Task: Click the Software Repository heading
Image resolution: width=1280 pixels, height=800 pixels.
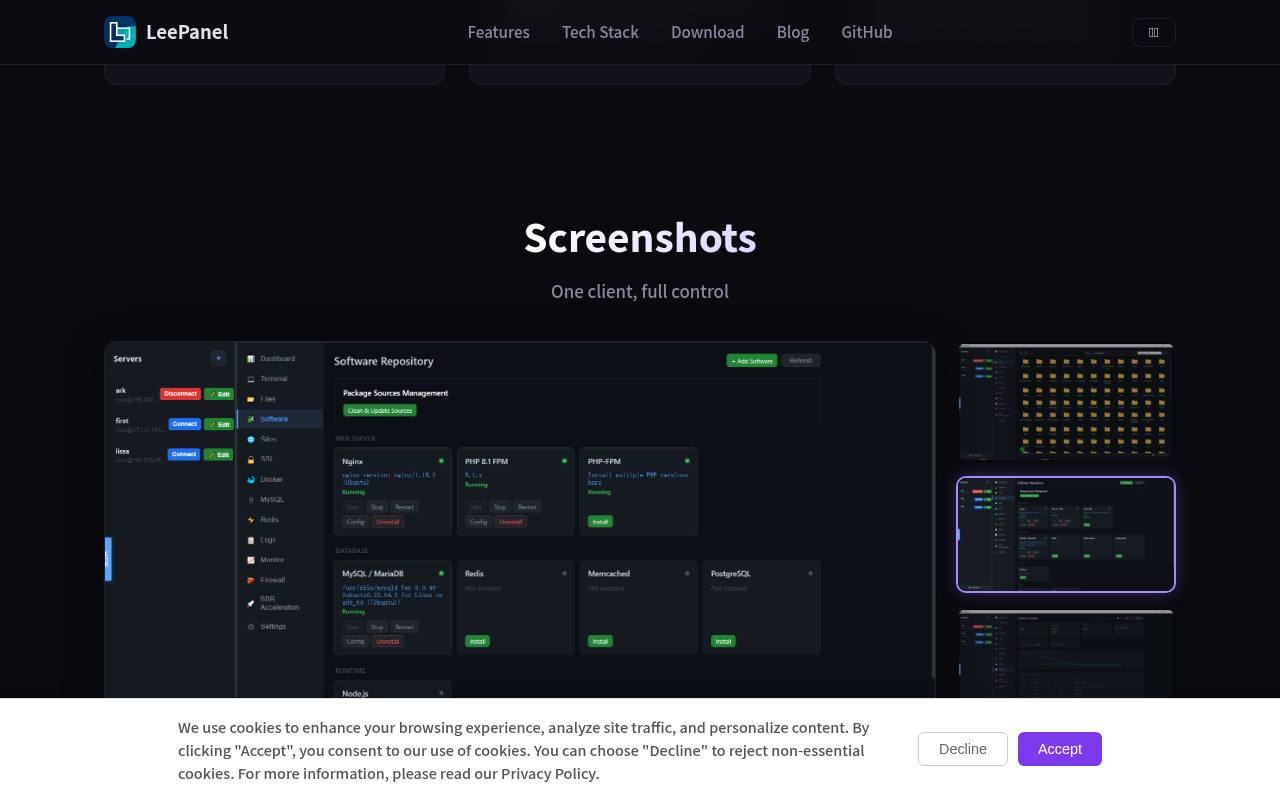Action: [x=384, y=361]
